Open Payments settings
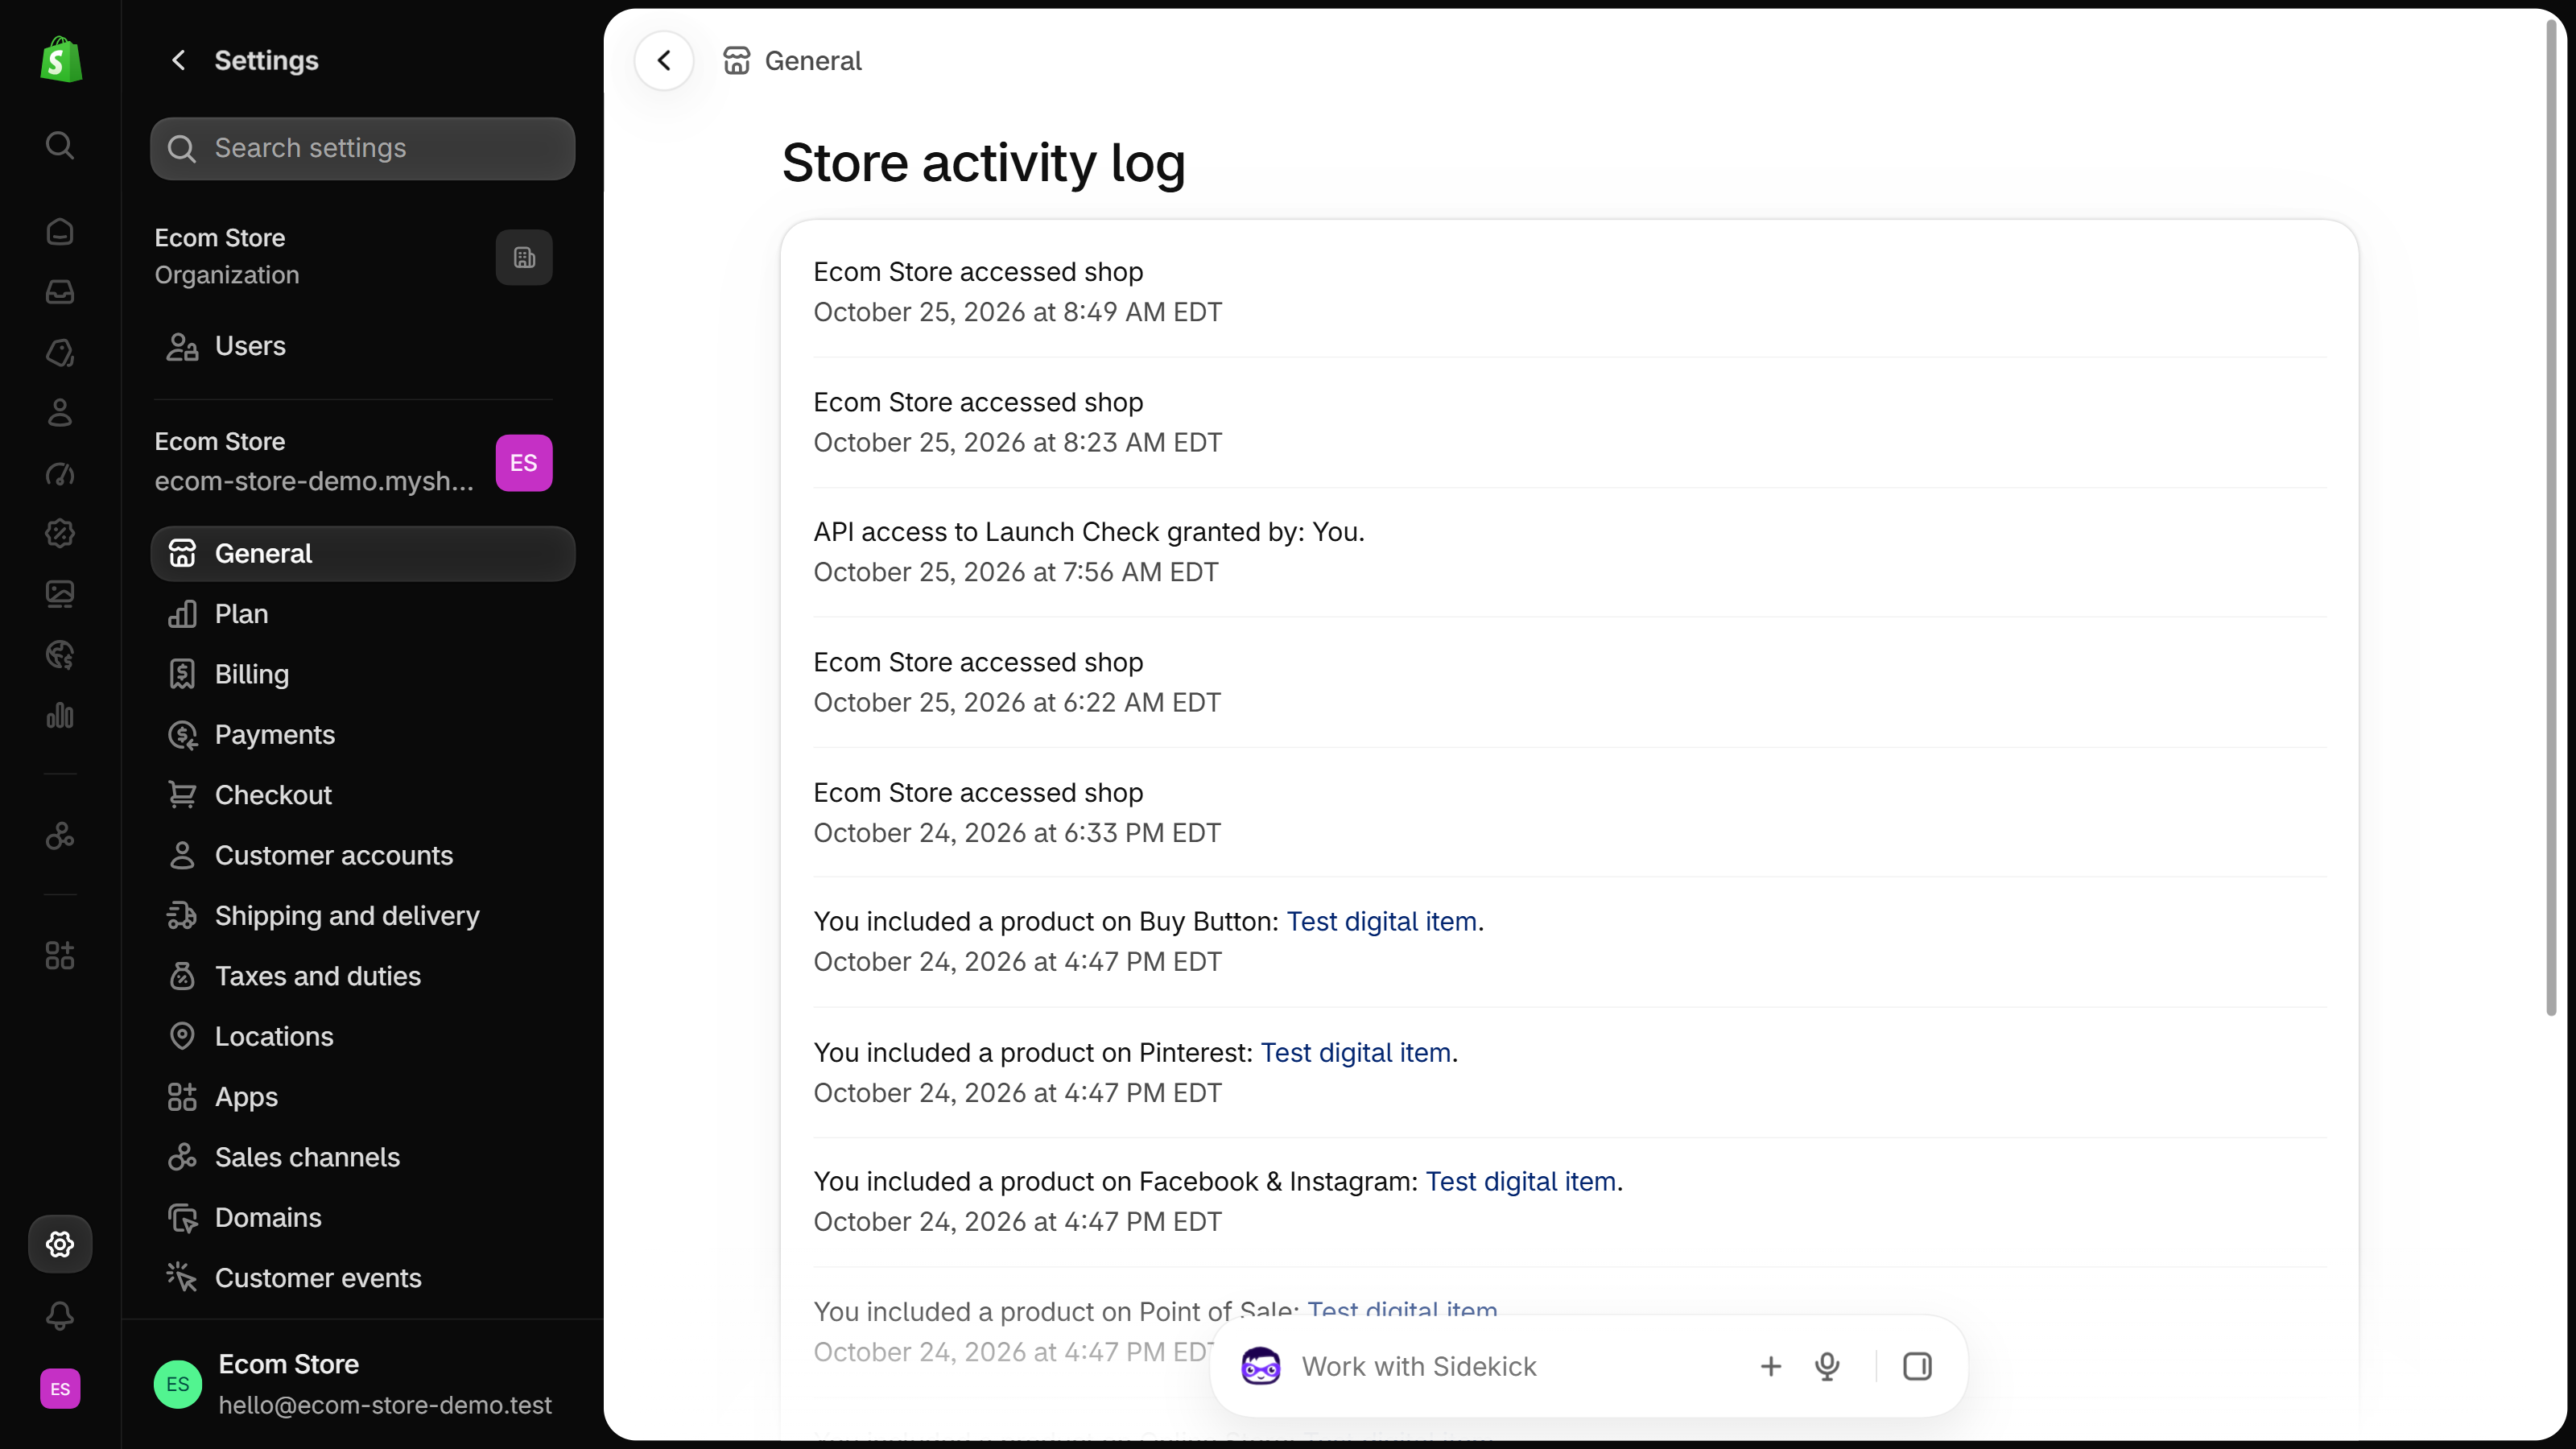 (x=363, y=735)
